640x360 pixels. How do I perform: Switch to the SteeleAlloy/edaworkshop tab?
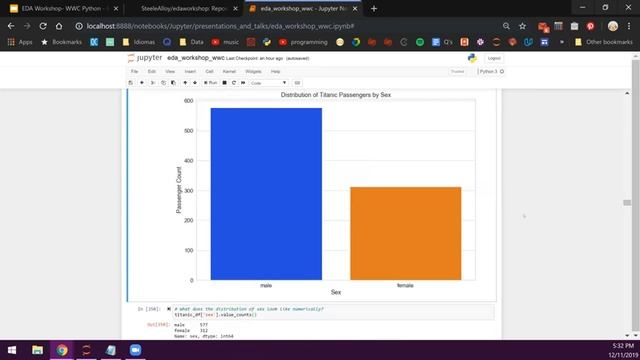point(184,9)
